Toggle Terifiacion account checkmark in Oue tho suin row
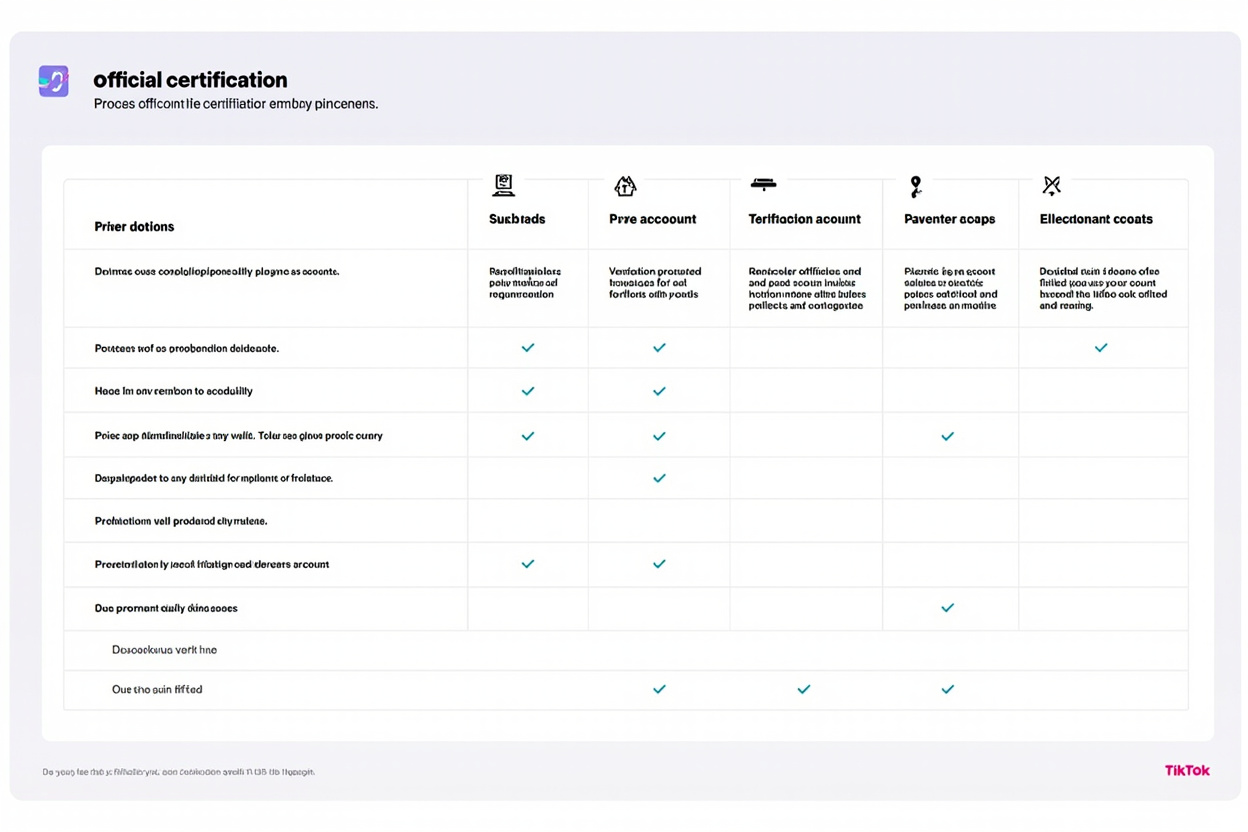1248x832 pixels. click(x=803, y=689)
